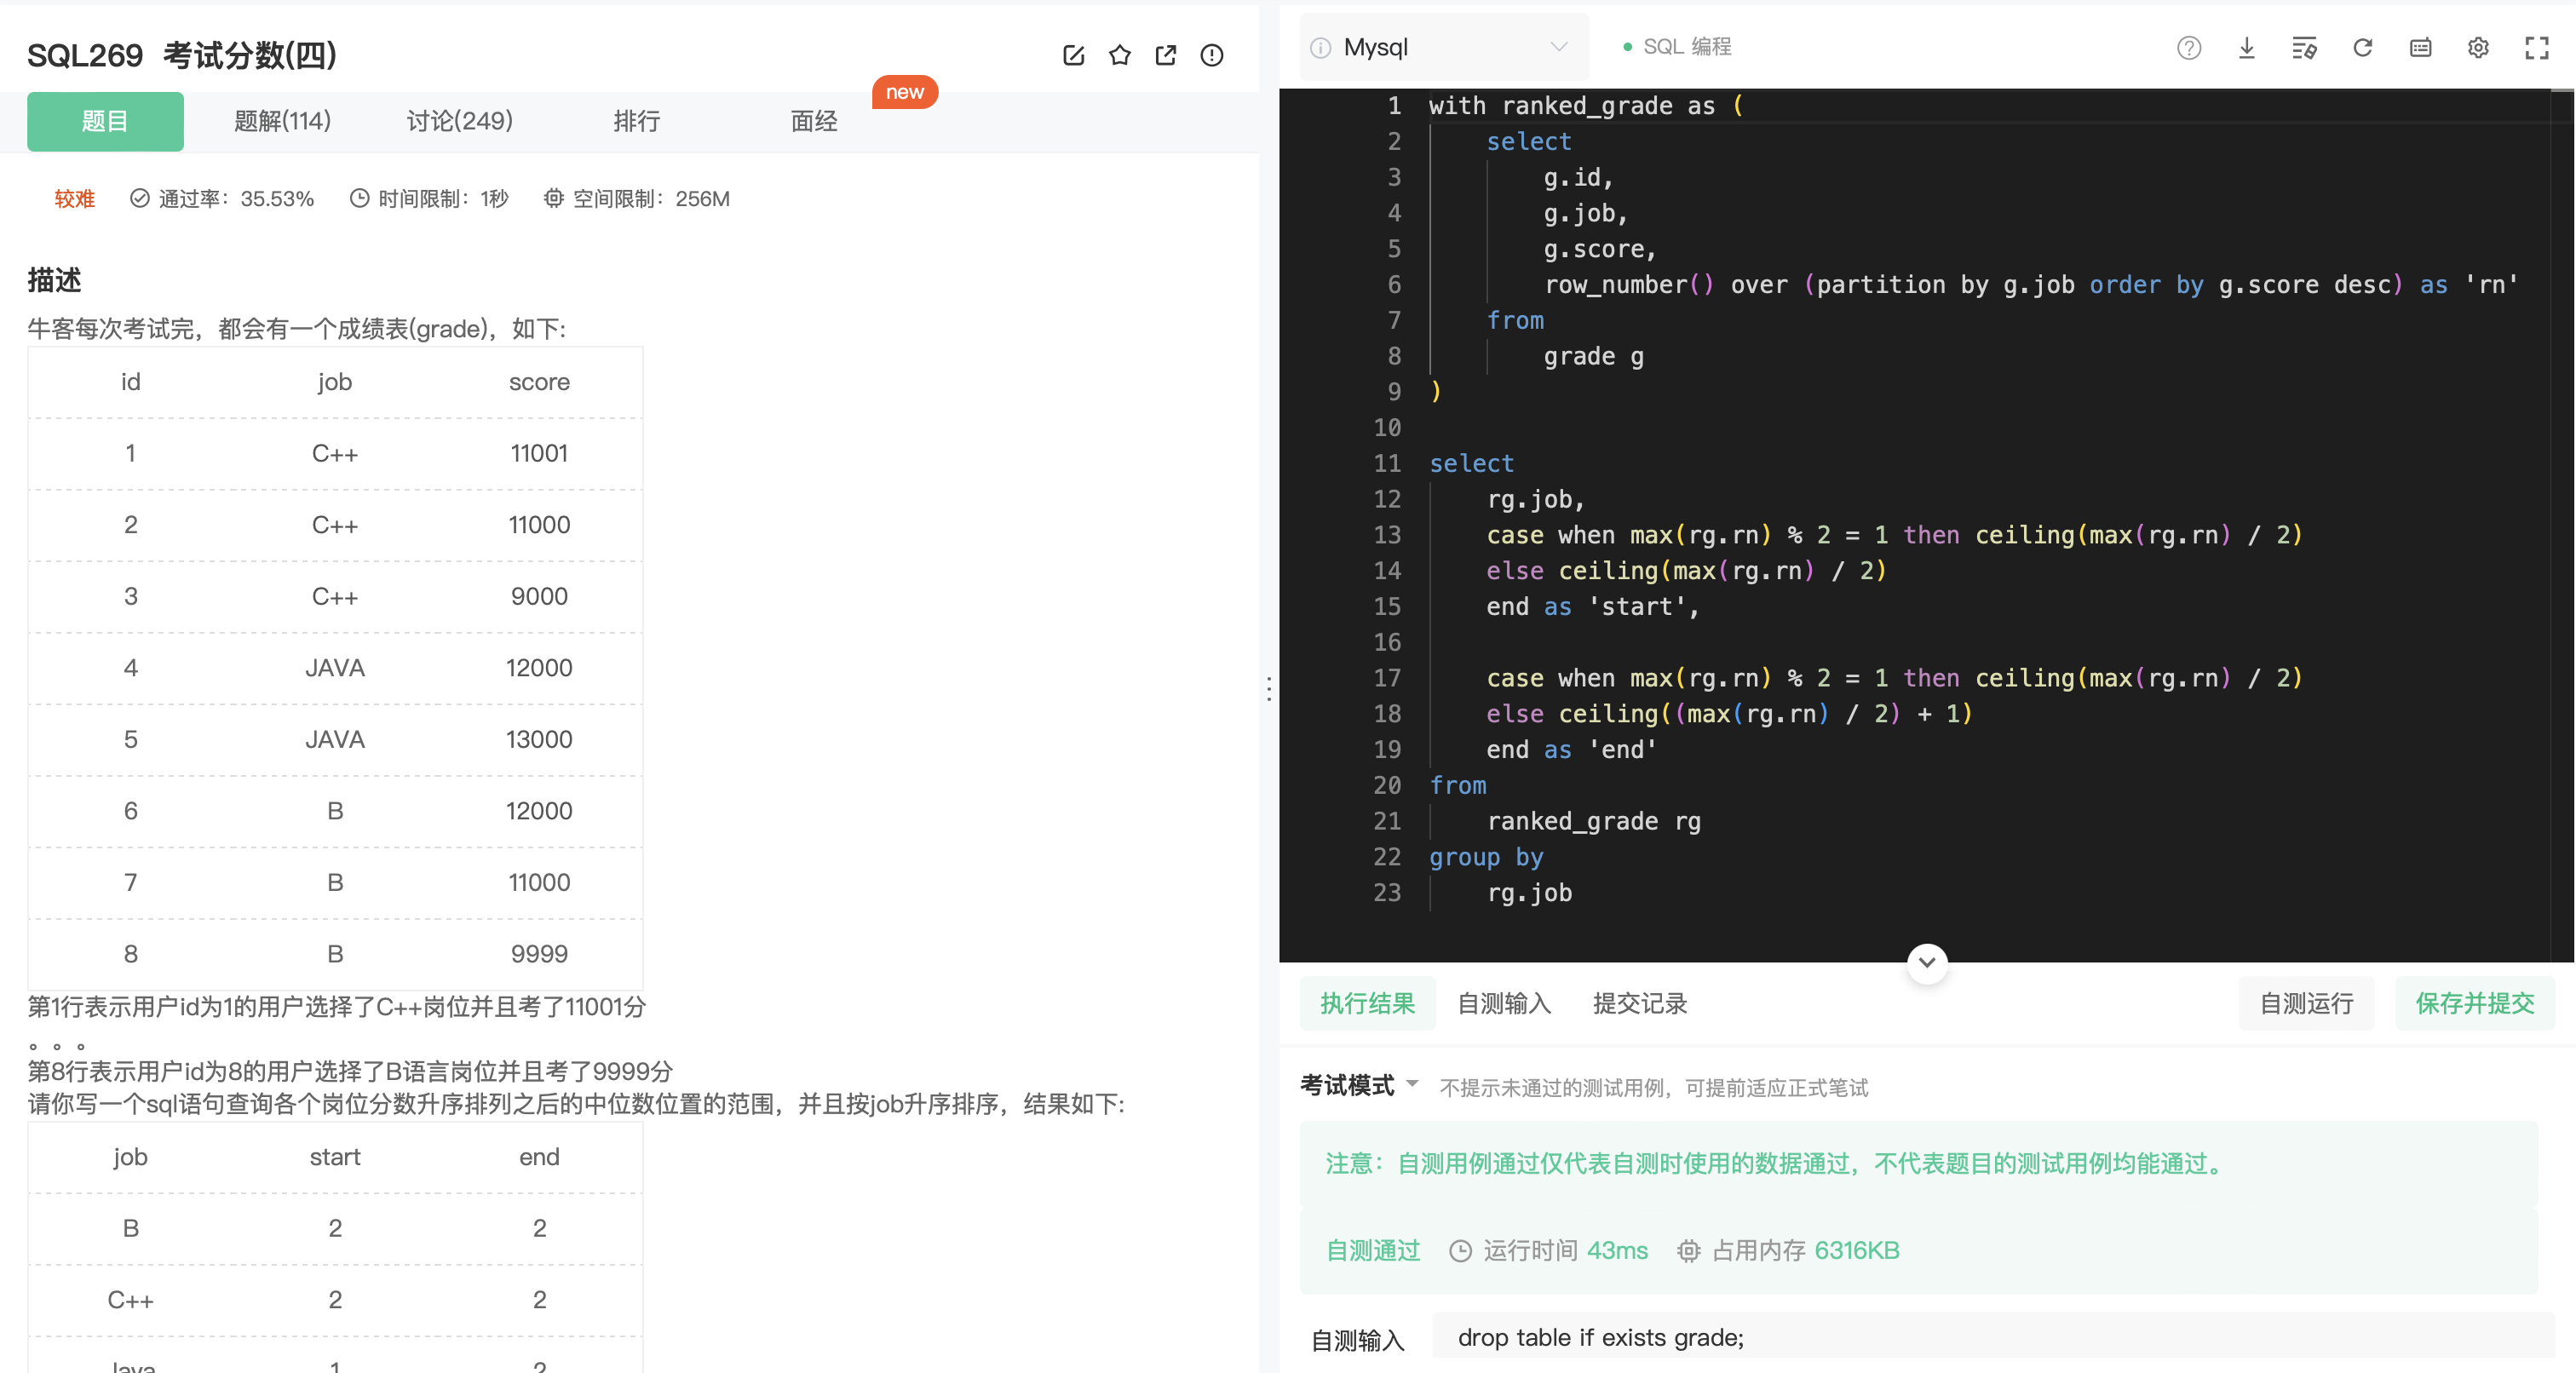Open the editor help question icon
The width and height of the screenshot is (2576, 1373).
pyautogui.click(x=2188, y=48)
